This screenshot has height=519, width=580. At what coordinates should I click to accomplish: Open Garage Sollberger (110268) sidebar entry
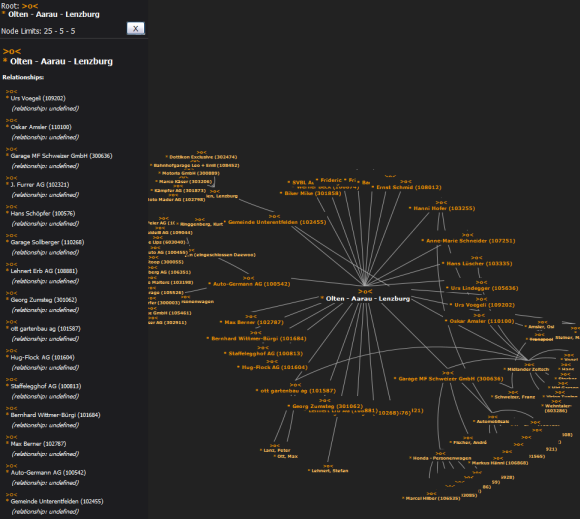click(x=47, y=242)
